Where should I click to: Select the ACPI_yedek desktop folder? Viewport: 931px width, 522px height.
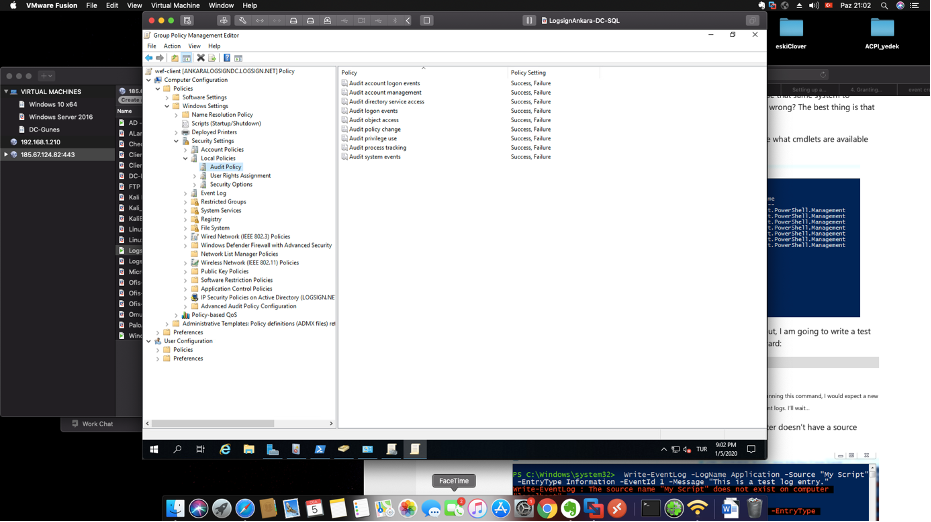click(x=882, y=33)
